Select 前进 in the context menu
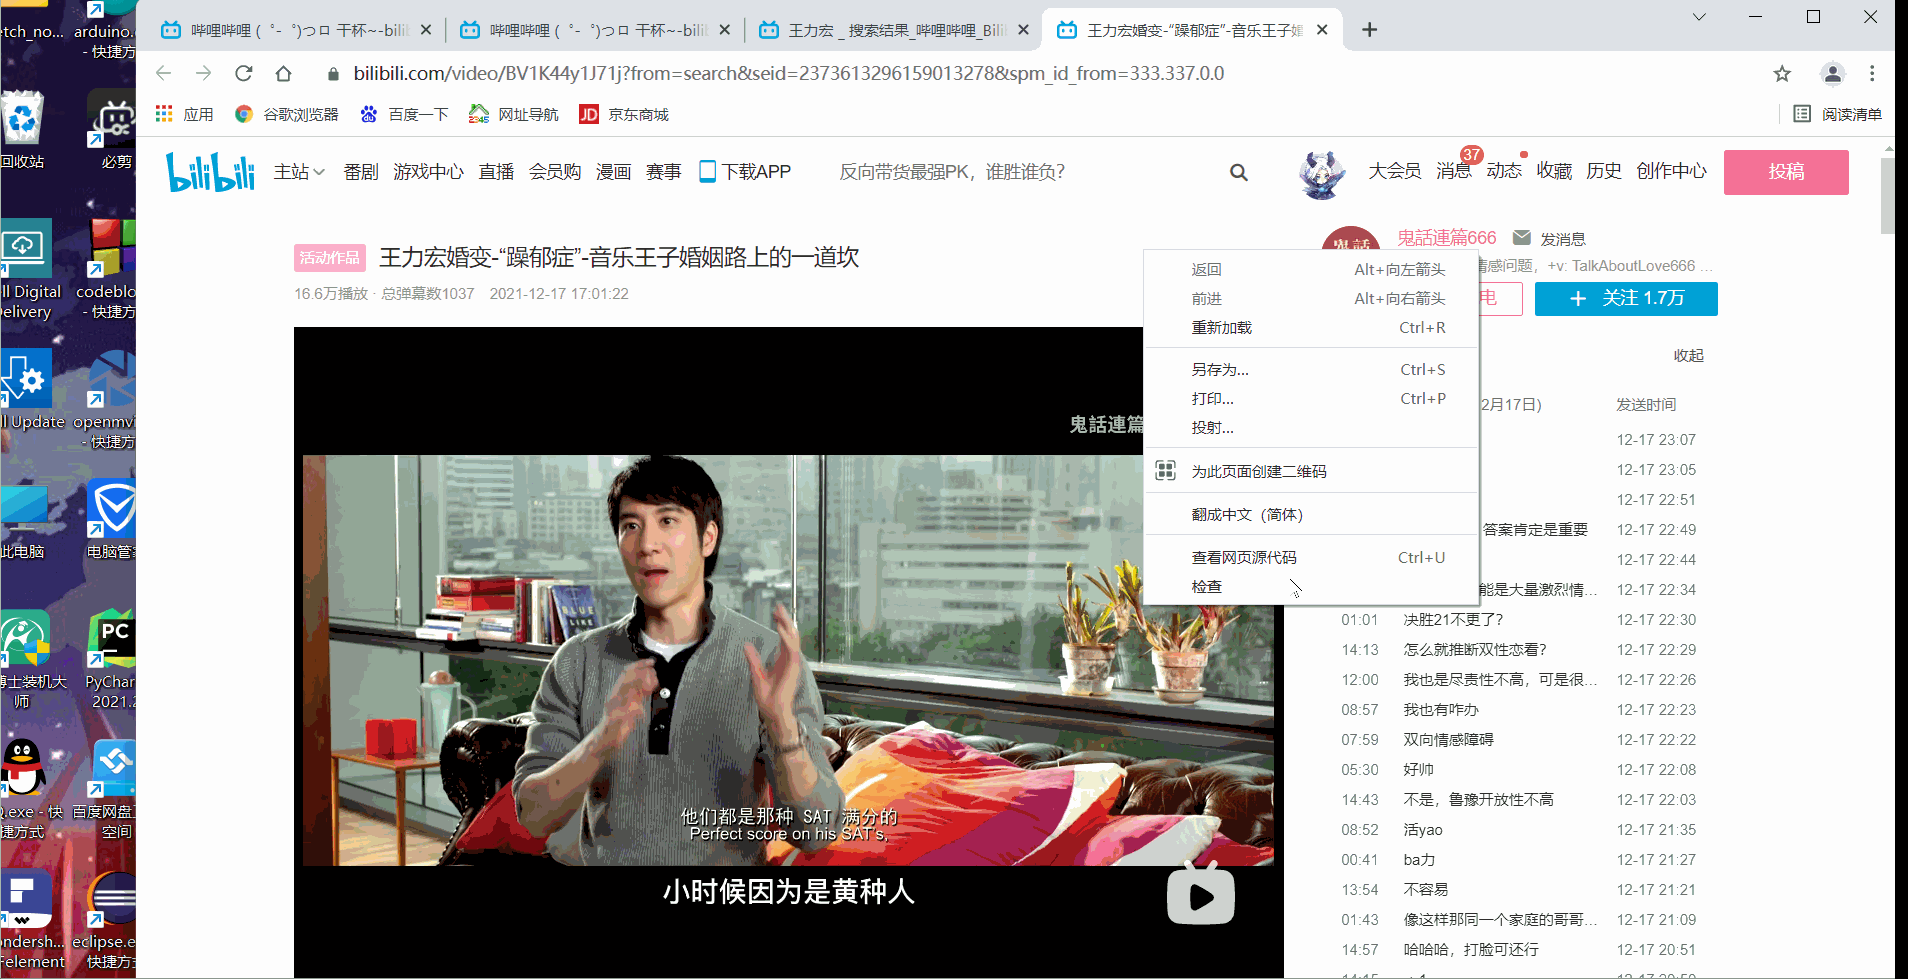This screenshot has height=979, width=1908. [1311, 298]
